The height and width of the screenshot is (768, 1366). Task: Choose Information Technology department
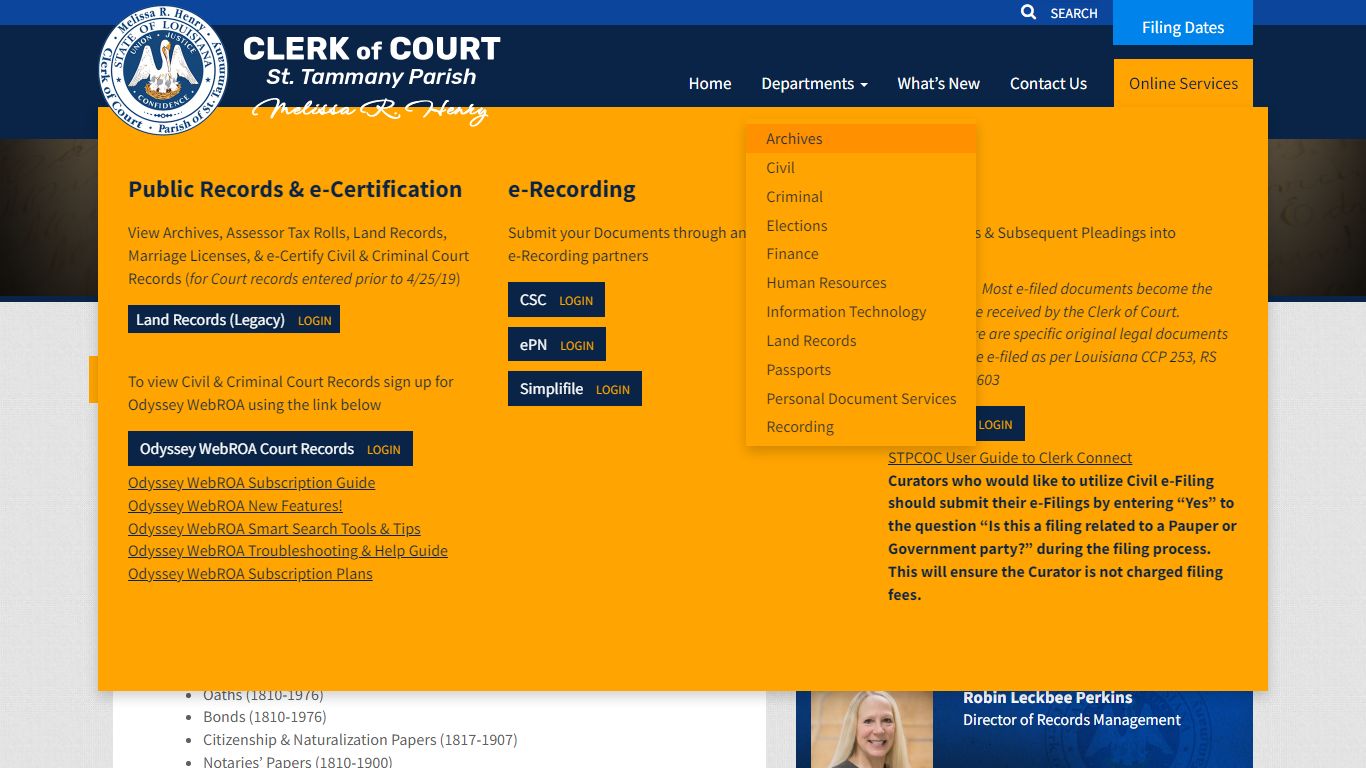click(861, 312)
